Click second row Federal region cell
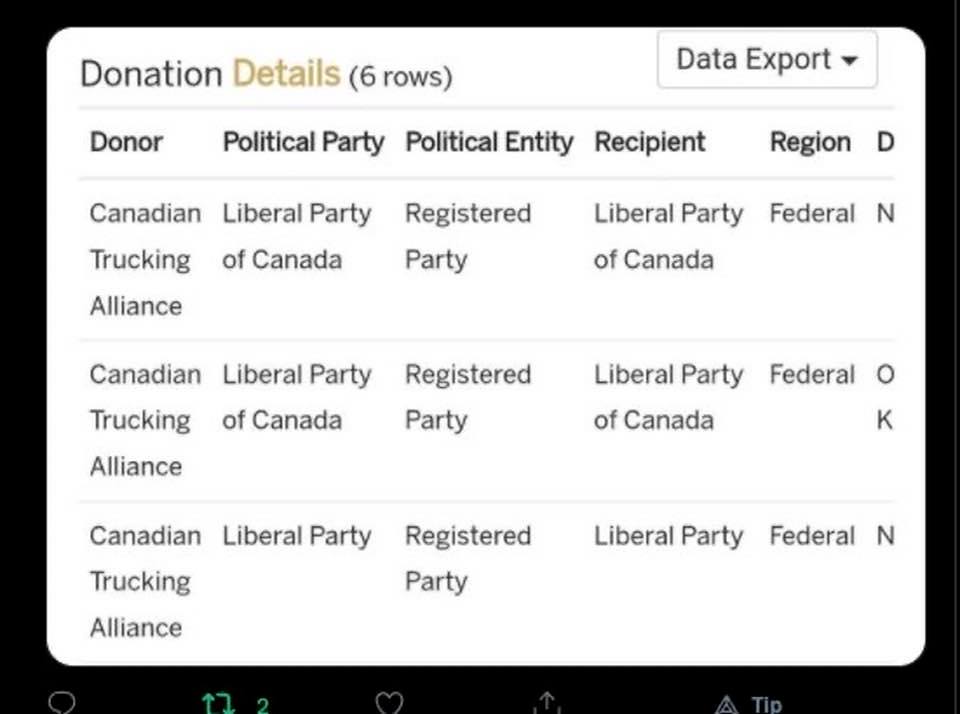Viewport: 960px width, 714px height. click(x=812, y=375)
